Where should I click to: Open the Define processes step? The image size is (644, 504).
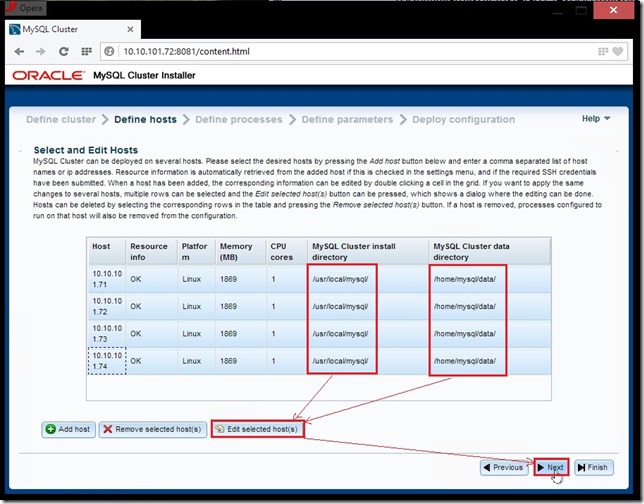pyautogui.click(x=239, y=120)
